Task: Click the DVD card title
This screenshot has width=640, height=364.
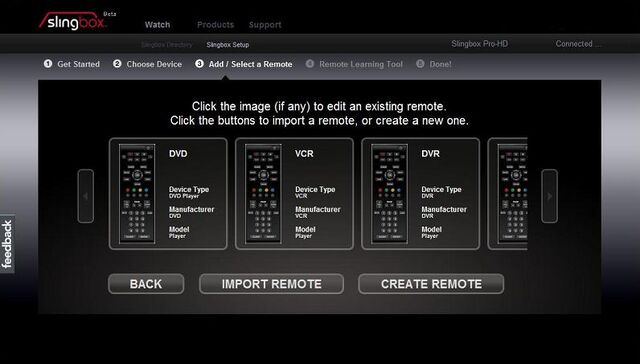Action: click(x=178, y=154)
